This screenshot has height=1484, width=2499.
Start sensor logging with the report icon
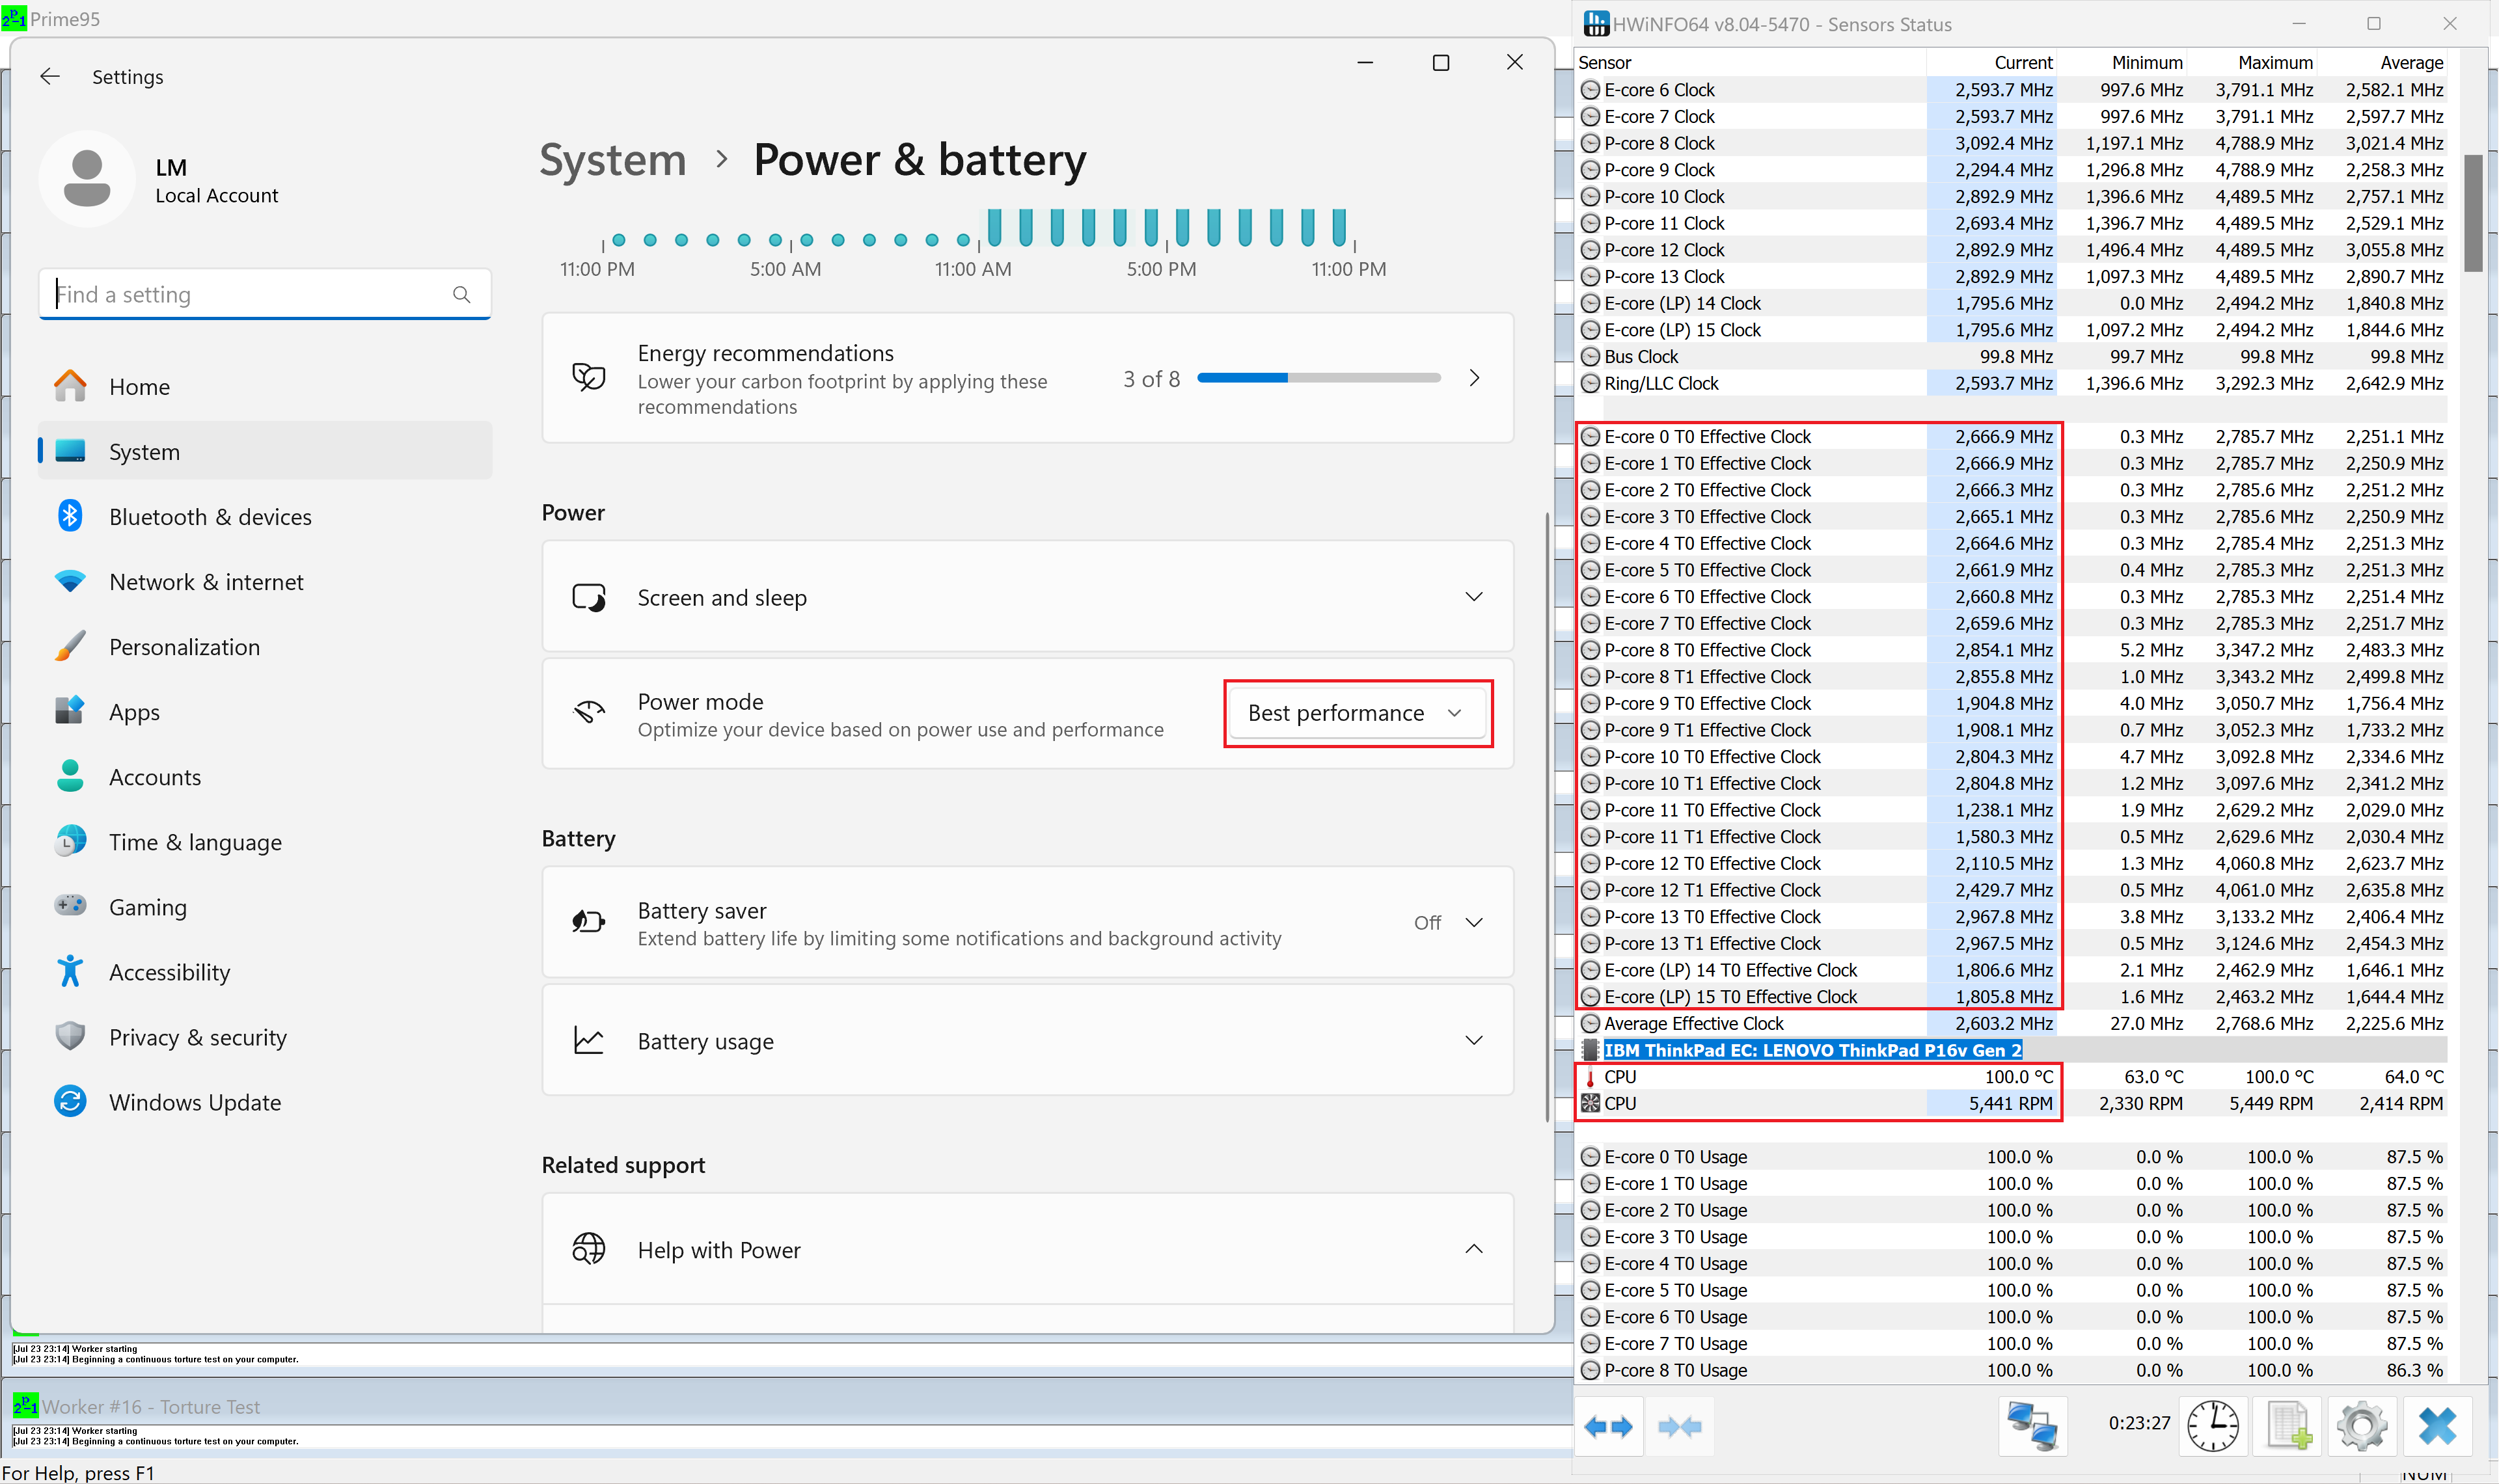[2288, 1426]
